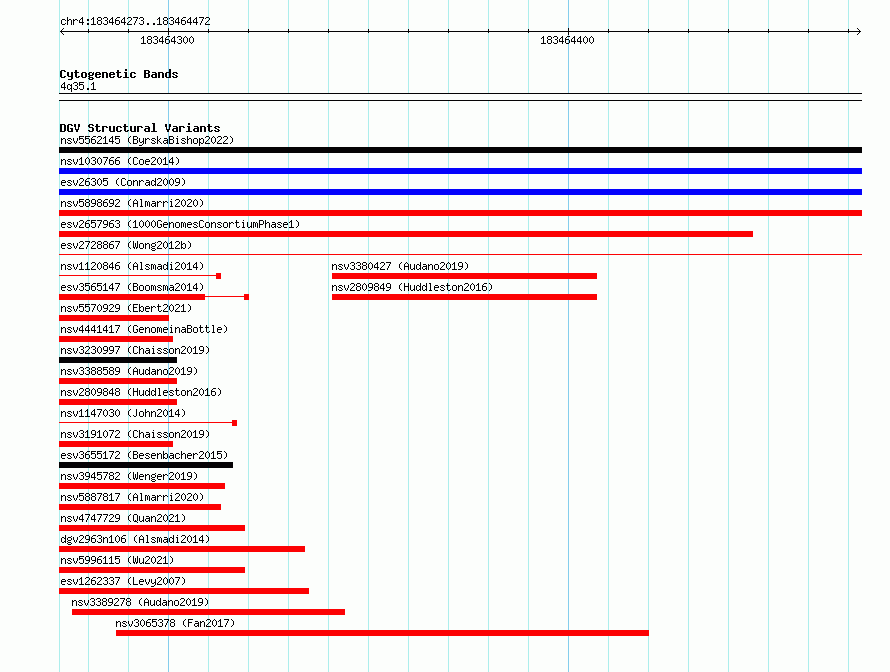Click the red nsv3389278 Audano2019 bar
This screenshot has height=672, width=890.
(208, 612)
